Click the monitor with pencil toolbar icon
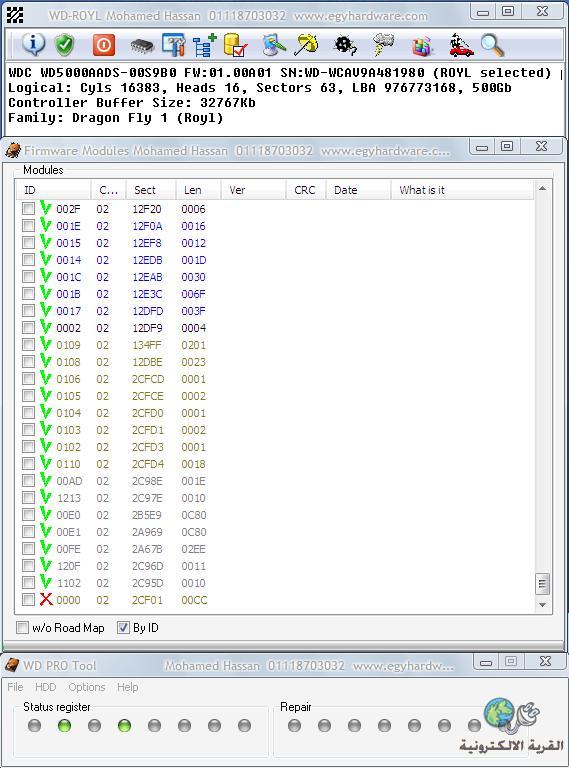 (274, 45)
